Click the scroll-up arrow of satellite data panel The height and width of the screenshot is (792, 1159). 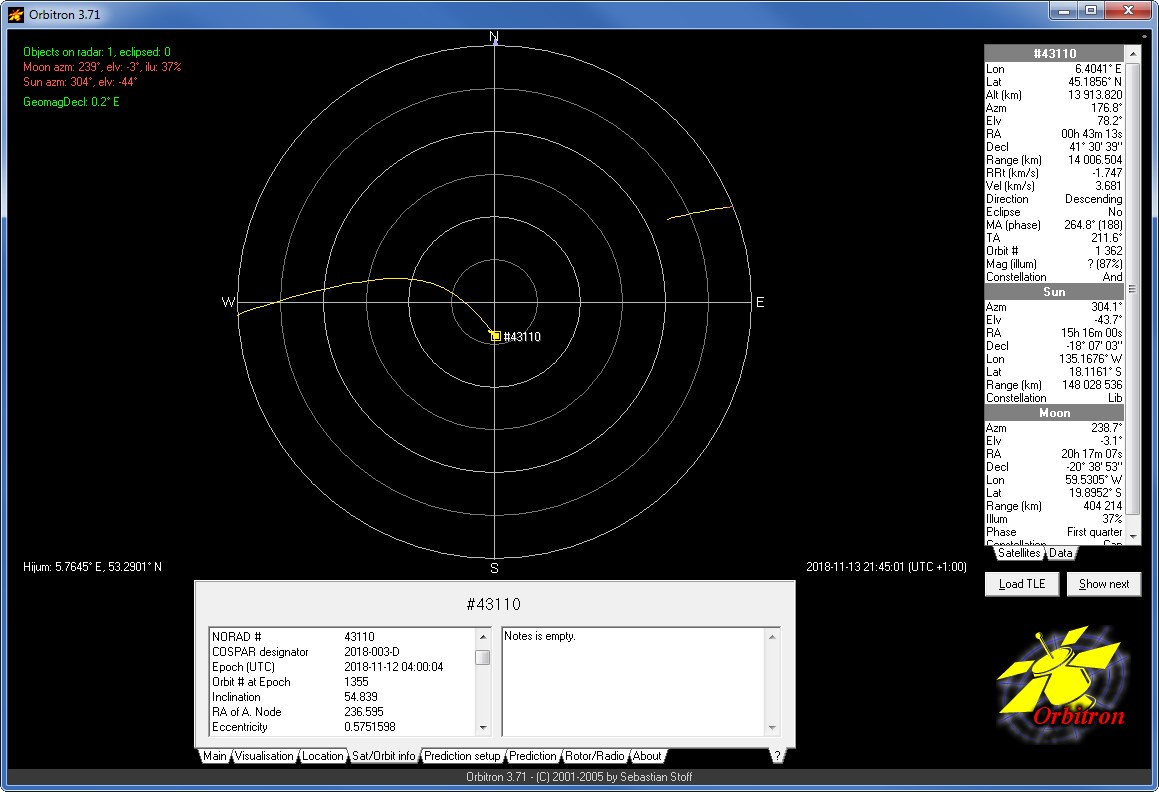pyautogui.click(x=1132, y=53)
